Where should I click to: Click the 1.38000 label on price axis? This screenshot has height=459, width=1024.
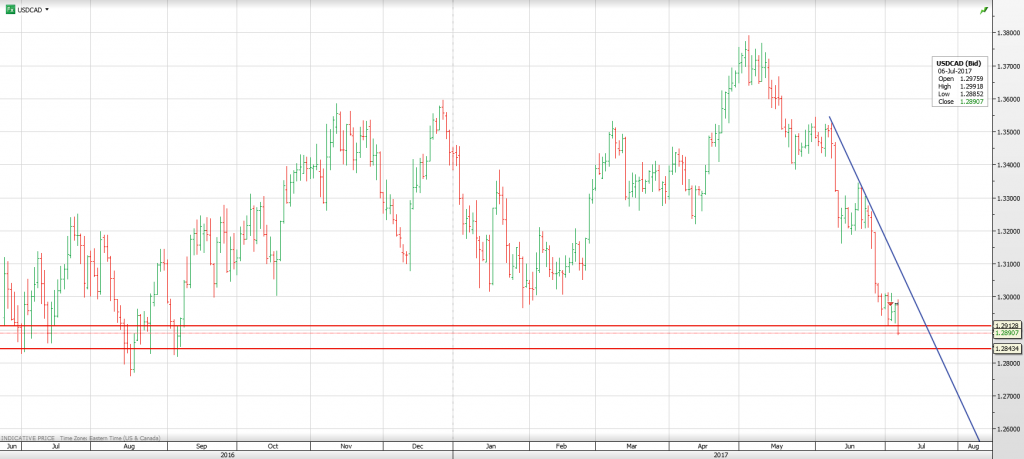[x=1006, y=33]
